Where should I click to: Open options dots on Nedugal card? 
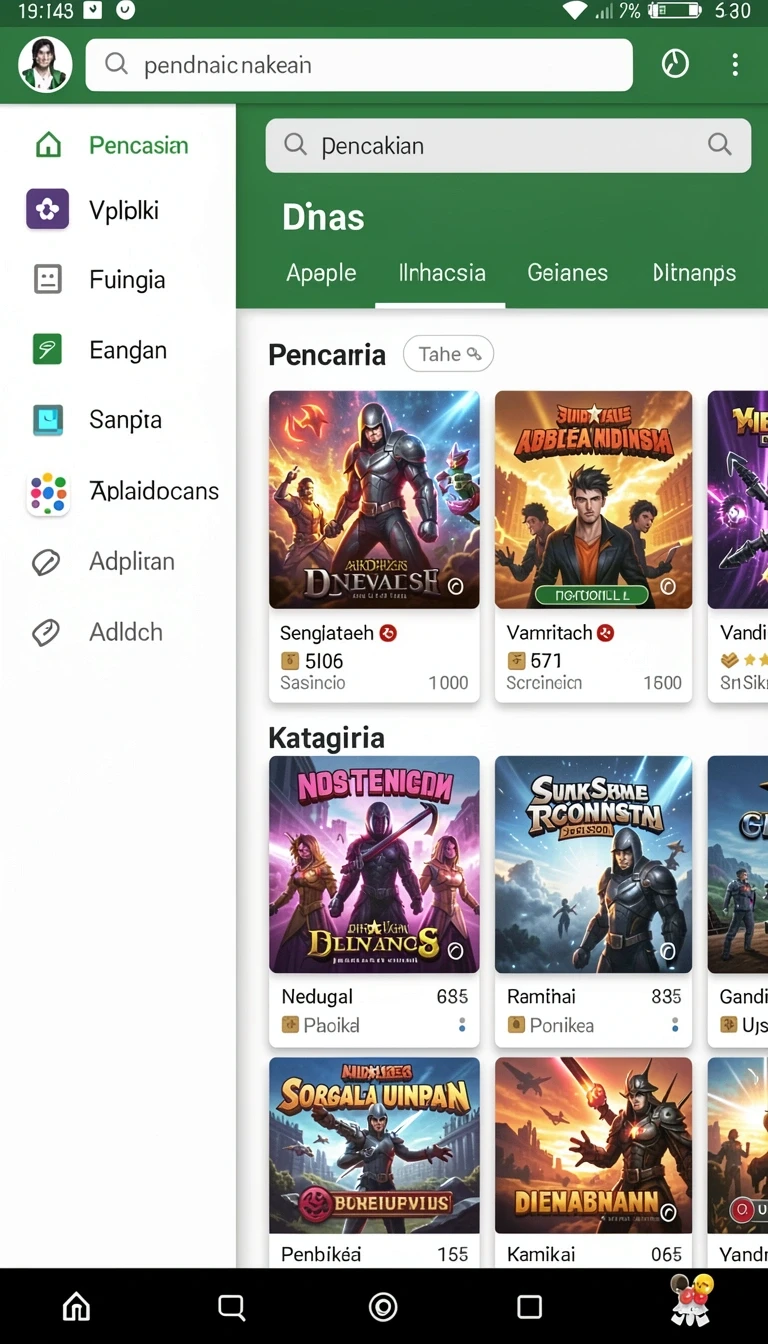(462, 1025)
